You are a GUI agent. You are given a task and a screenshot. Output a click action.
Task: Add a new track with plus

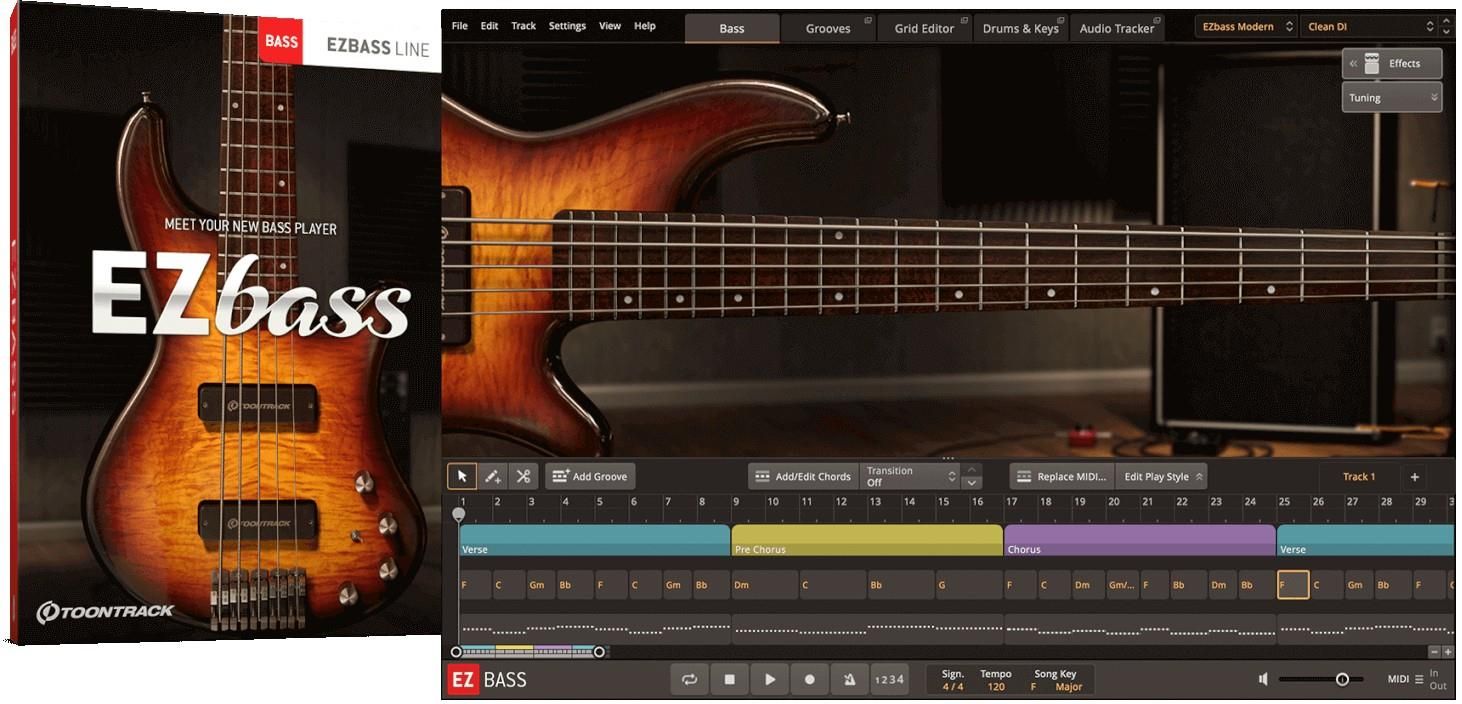pos(1415,477)
